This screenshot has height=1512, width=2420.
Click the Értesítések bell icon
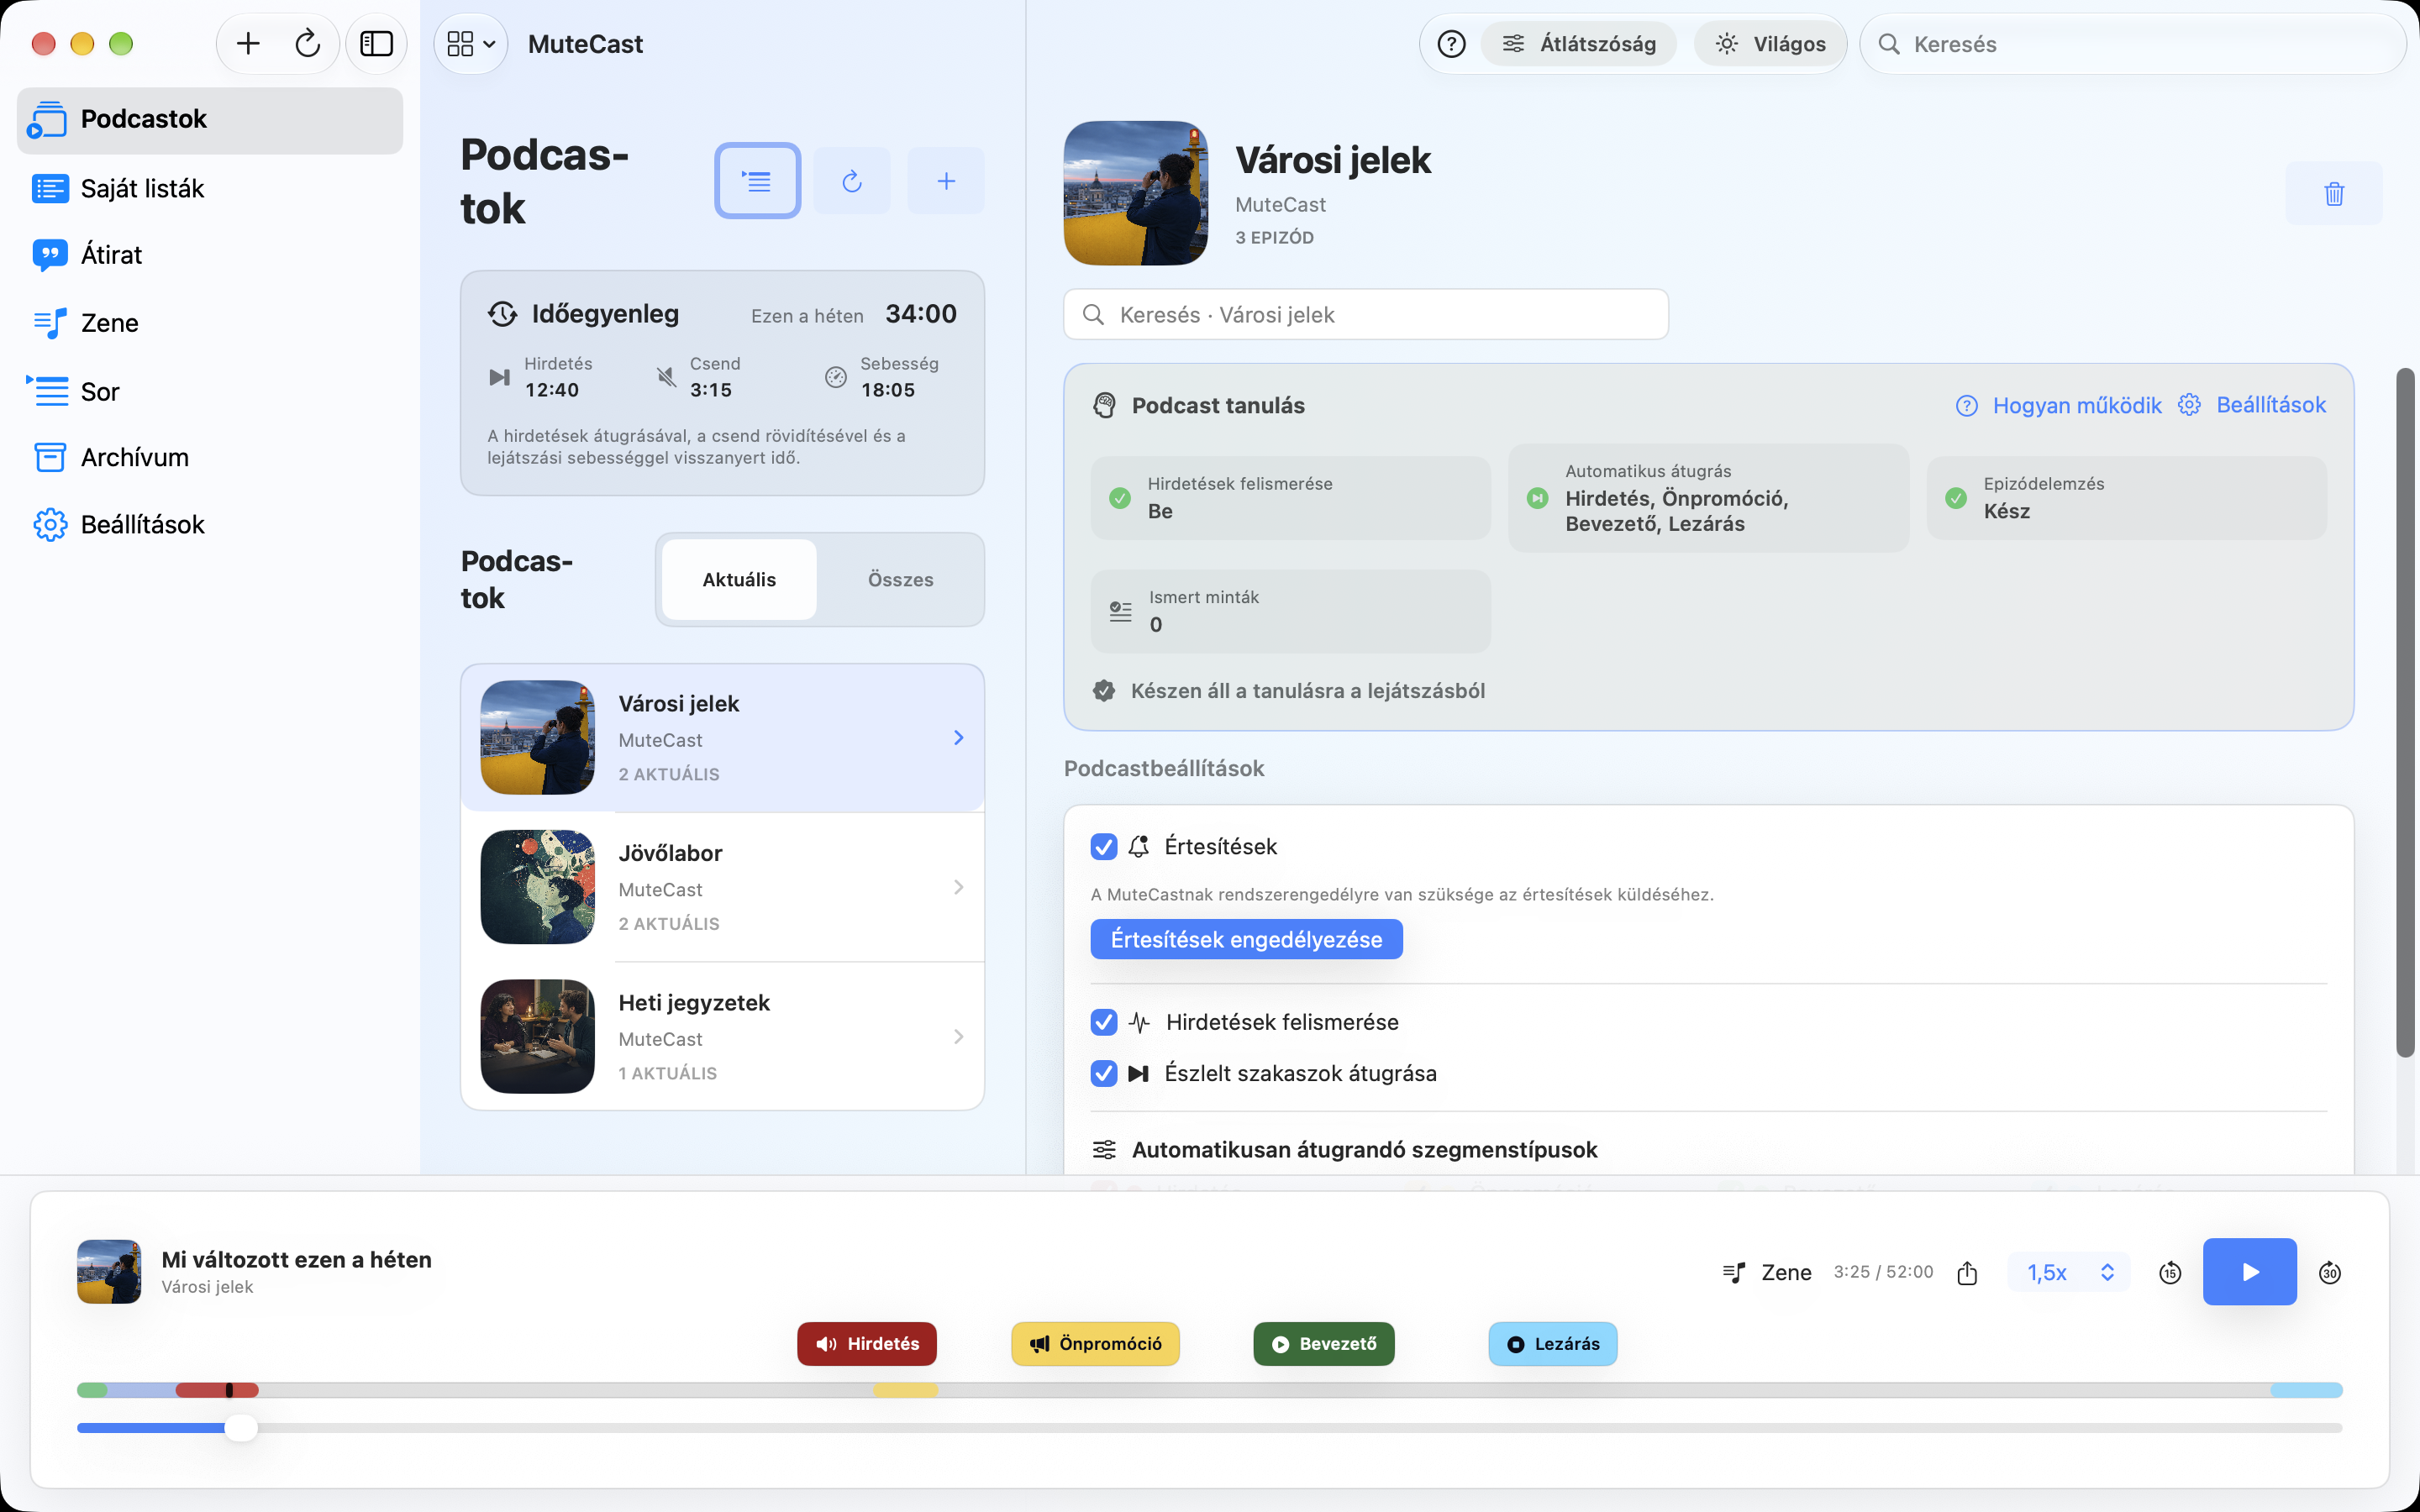(1139, 846)
